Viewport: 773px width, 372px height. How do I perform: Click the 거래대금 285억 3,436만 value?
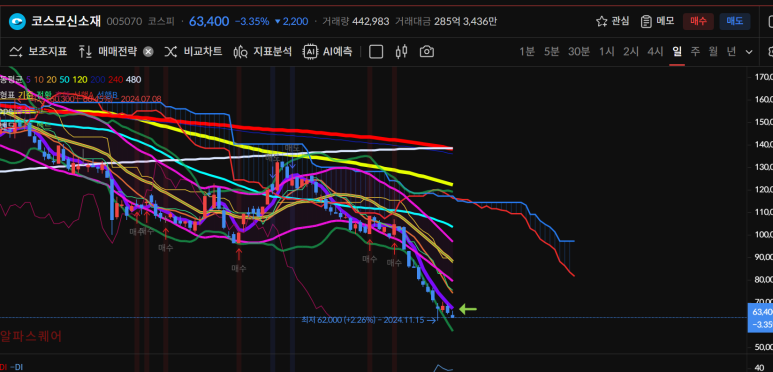[446, 22]
